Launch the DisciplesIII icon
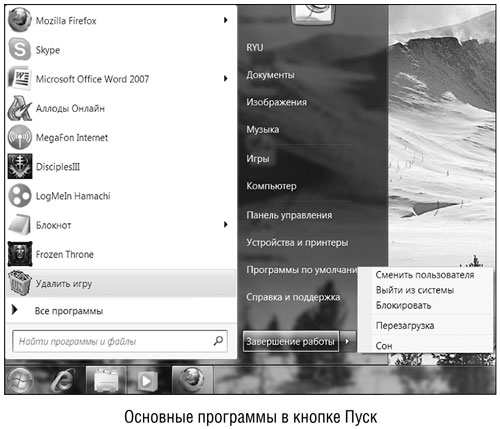500x429 pixels. (20, 166)
